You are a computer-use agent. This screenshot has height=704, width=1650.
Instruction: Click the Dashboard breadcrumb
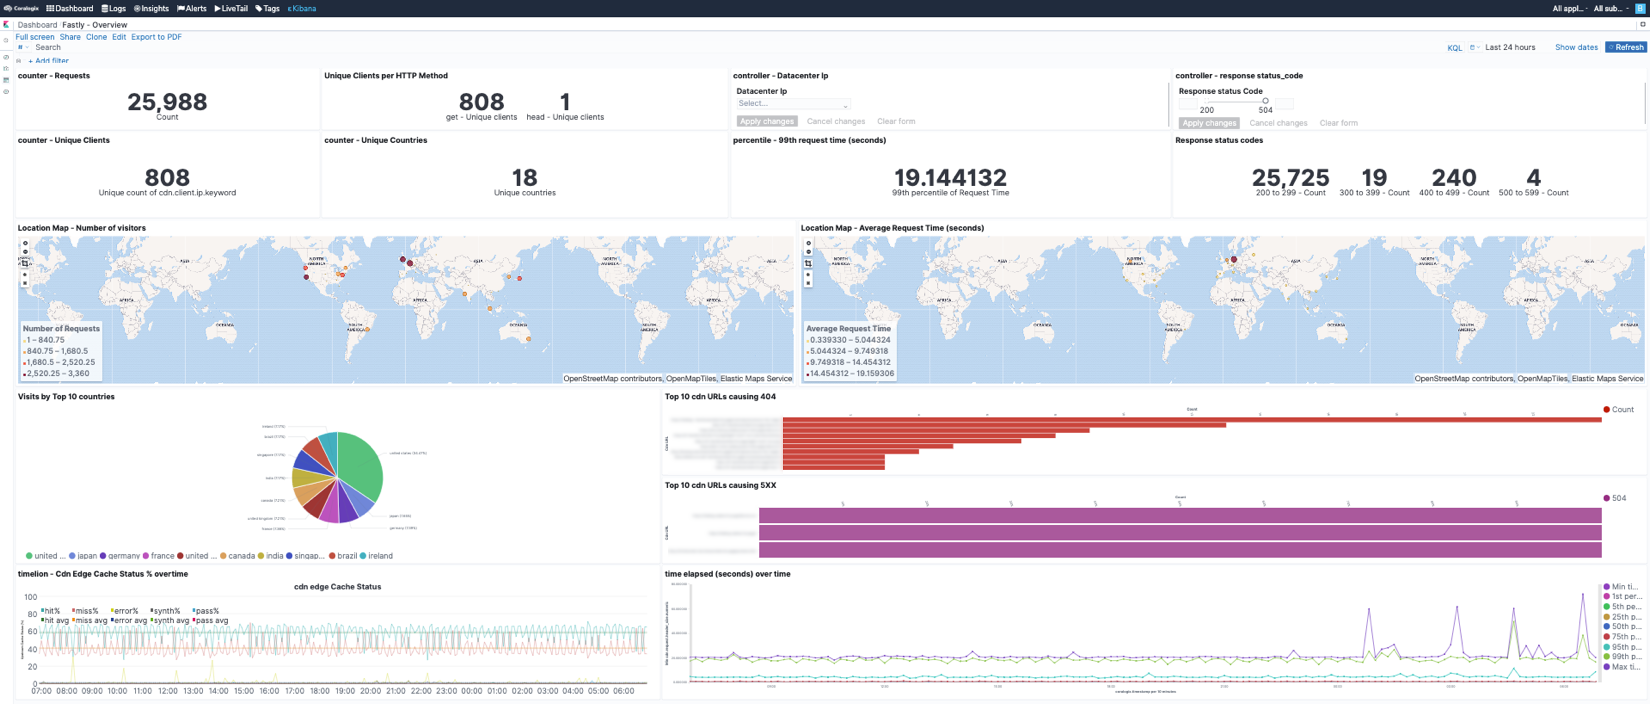tap(37, 25)
